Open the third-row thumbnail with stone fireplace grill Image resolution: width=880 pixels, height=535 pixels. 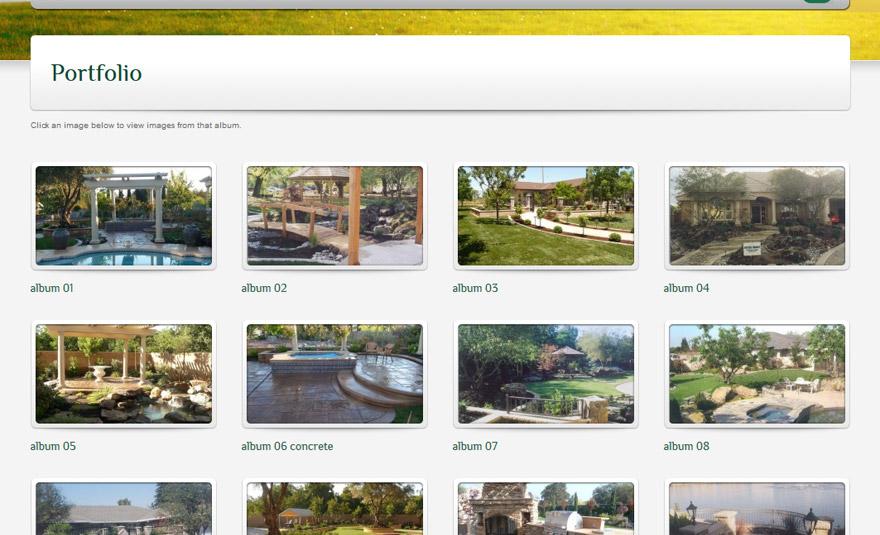point(546,509)
